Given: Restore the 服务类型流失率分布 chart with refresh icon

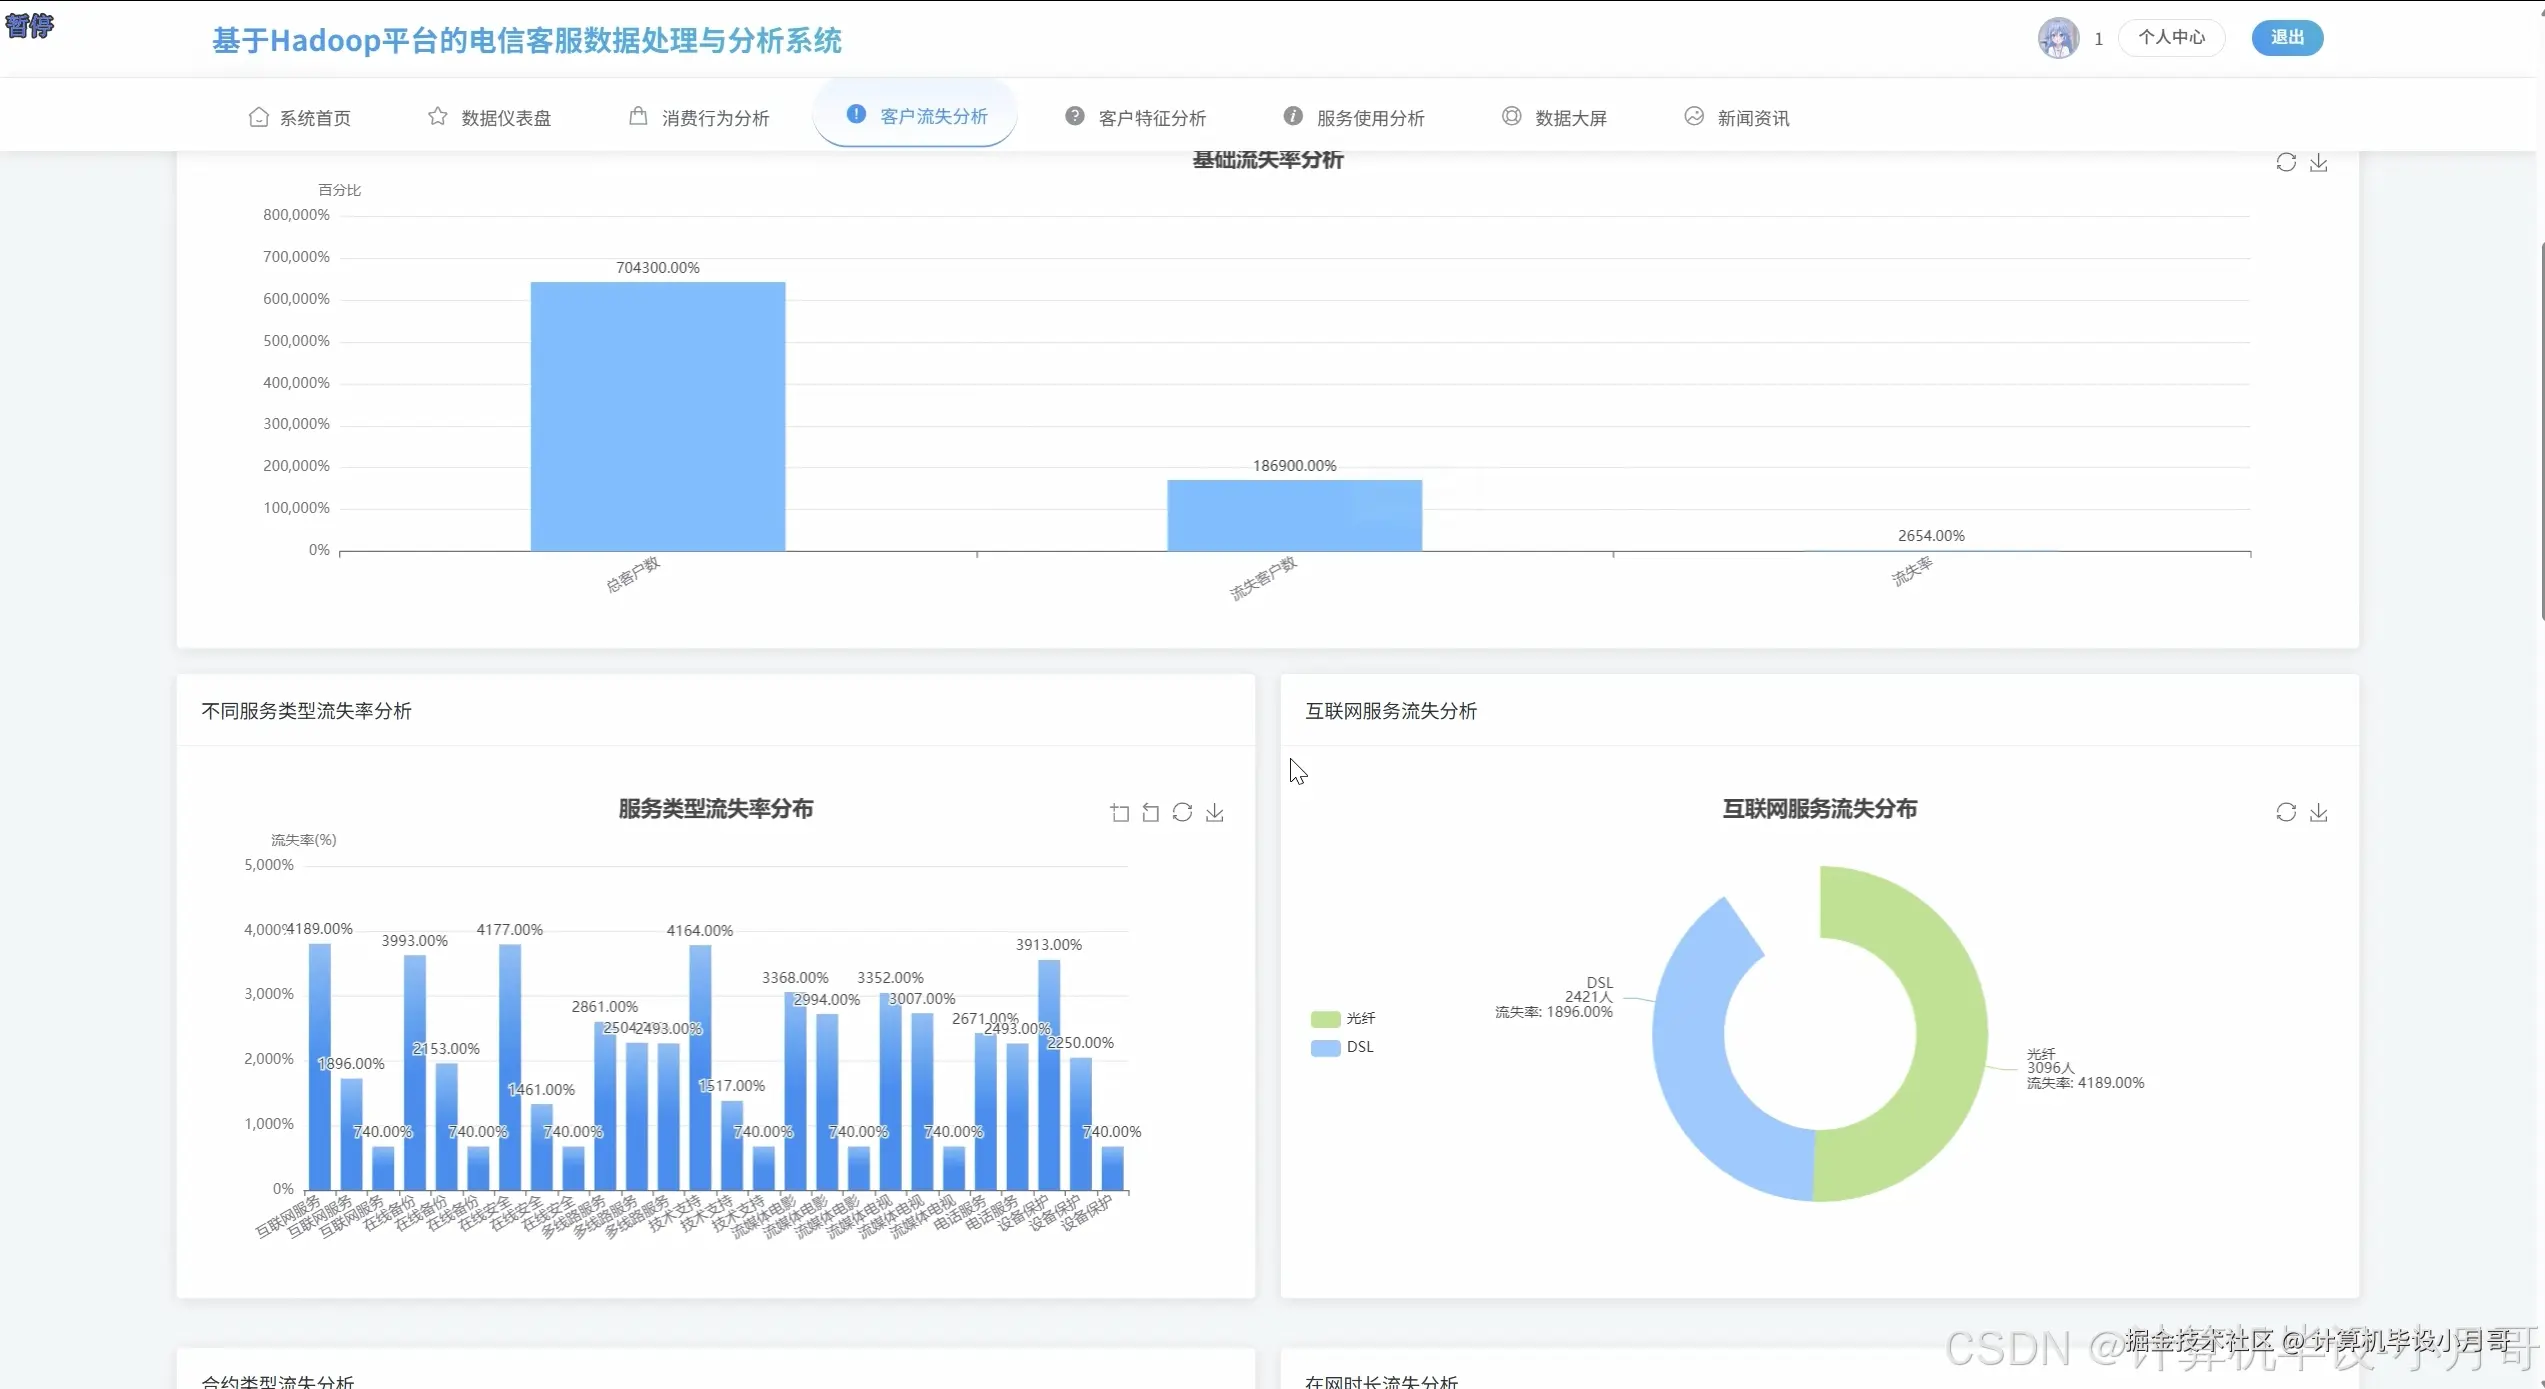Looking at the screenshot, I should click(x=1182, y=812).
